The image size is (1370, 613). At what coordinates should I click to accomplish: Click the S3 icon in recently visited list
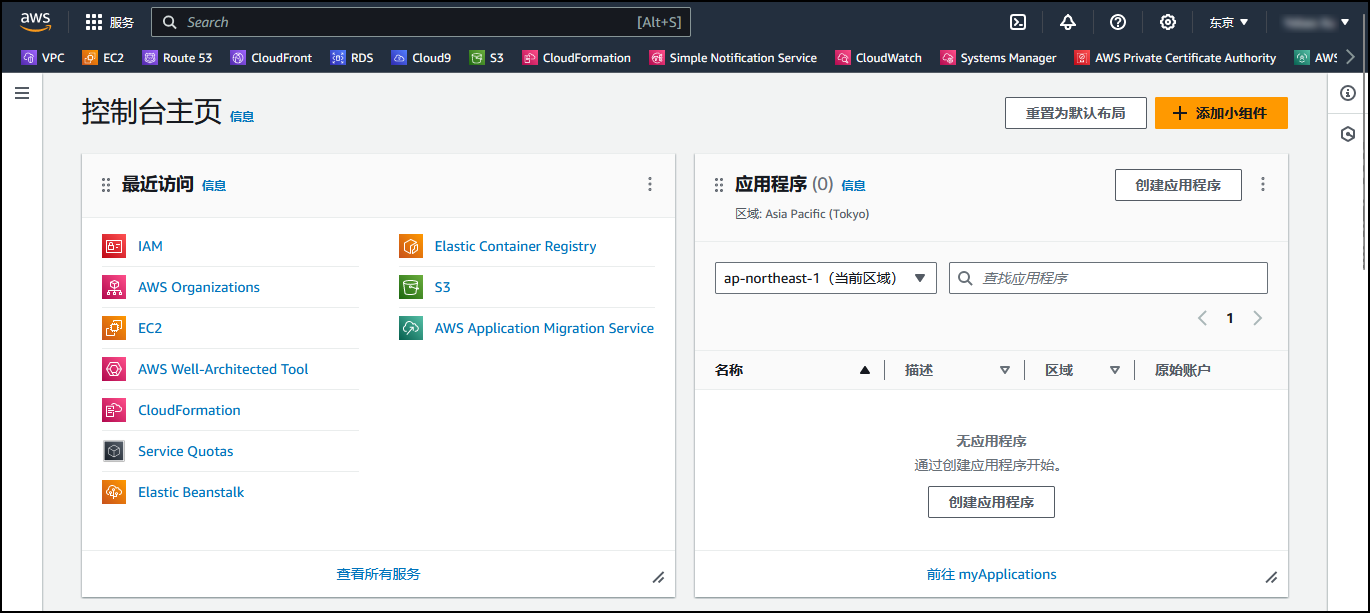[x=411, y=287]
